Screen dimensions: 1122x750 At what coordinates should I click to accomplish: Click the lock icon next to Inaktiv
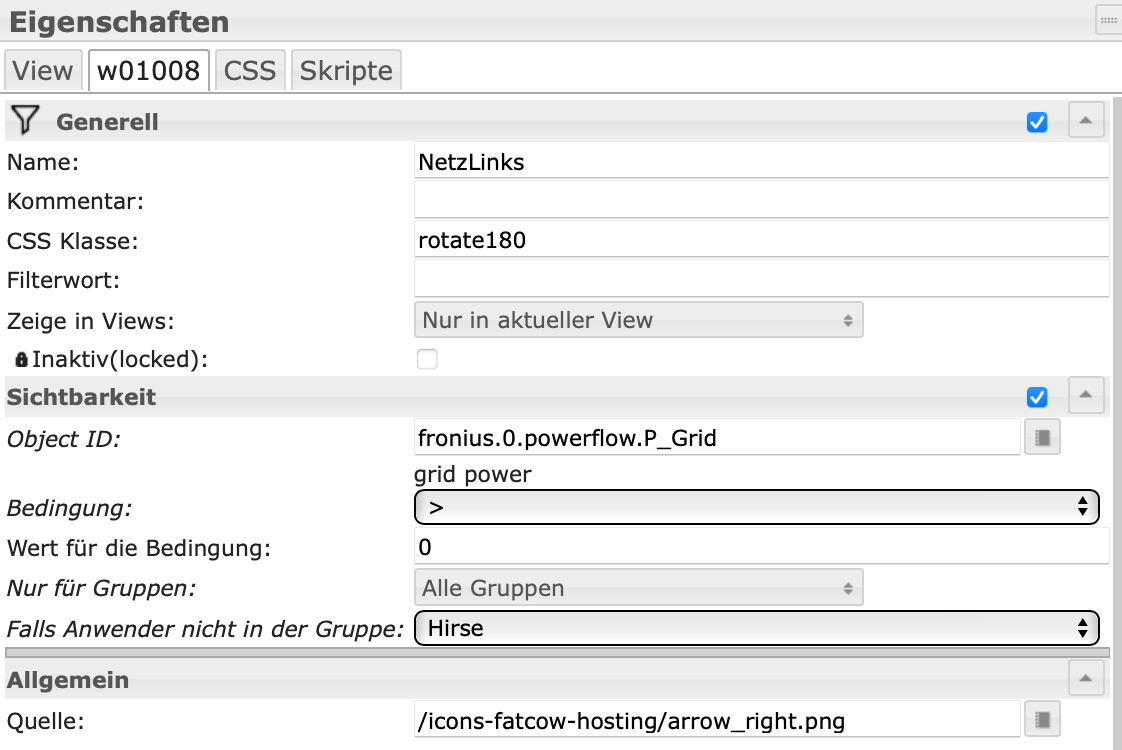click(21, 359)
